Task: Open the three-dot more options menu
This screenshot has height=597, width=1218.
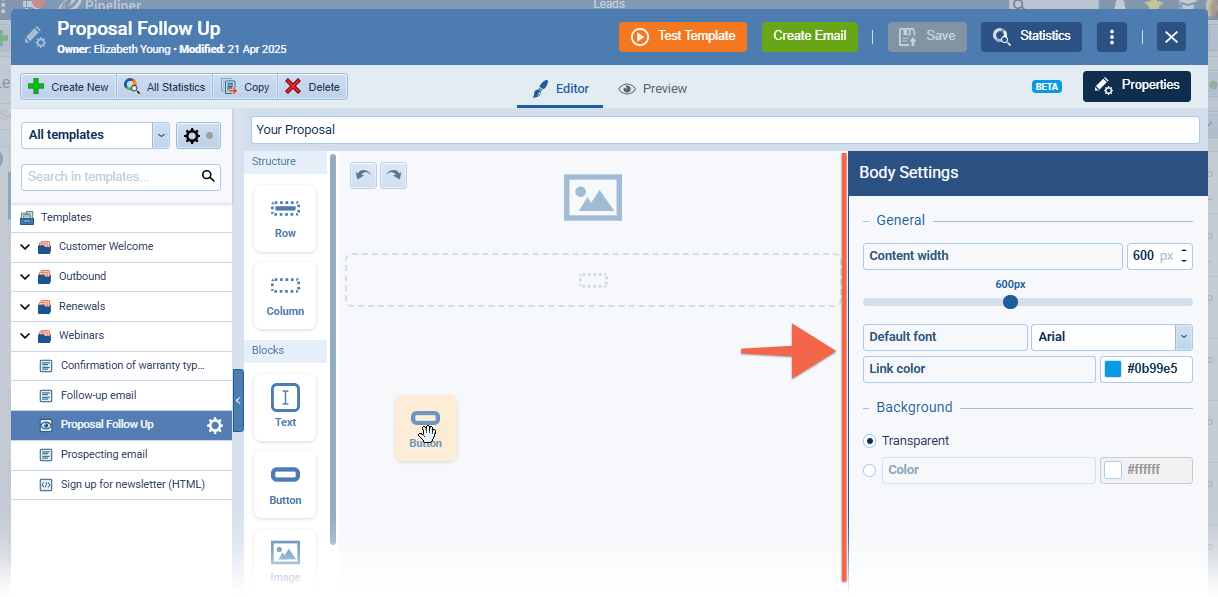Action: pyautogui.click(x=1112, y=37)
